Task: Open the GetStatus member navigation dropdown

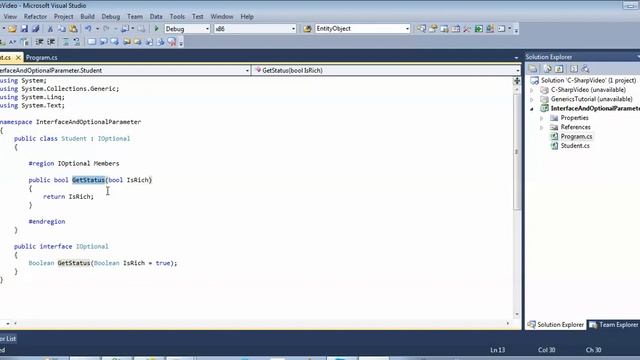Action: point(518,71)
